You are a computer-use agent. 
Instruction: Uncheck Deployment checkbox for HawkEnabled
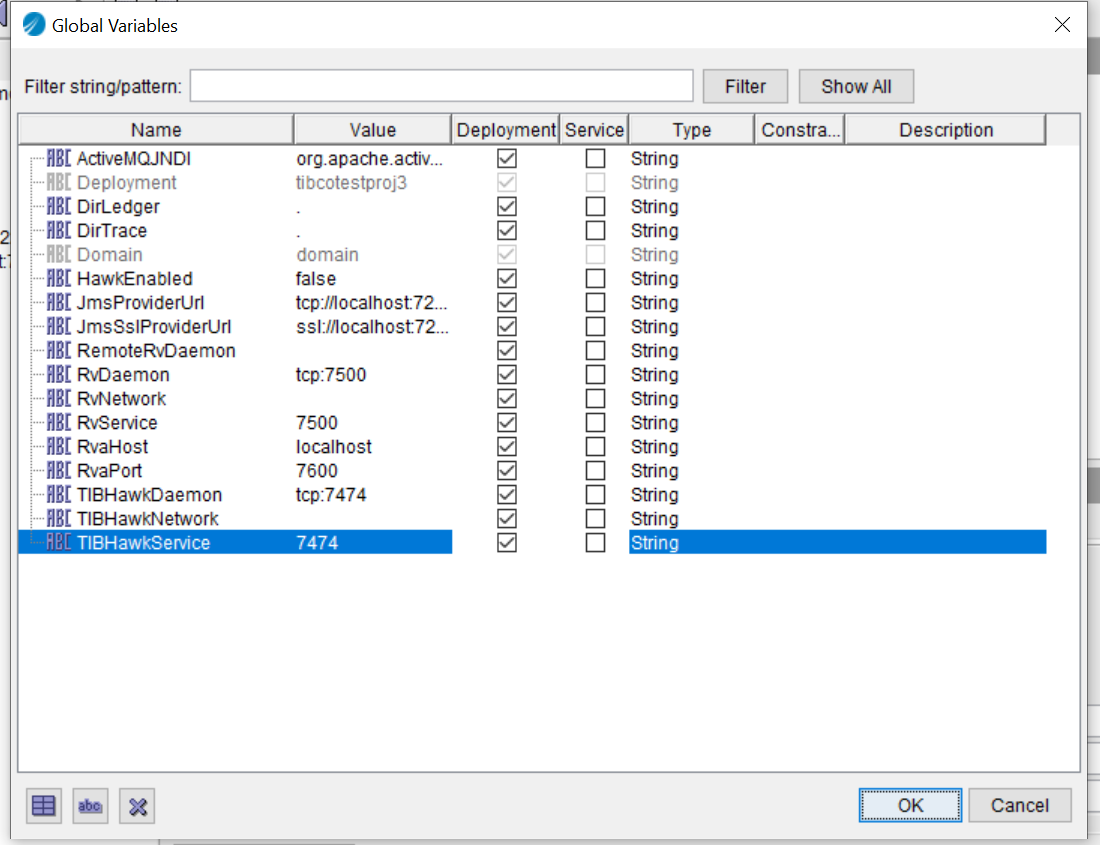[507, 278]
